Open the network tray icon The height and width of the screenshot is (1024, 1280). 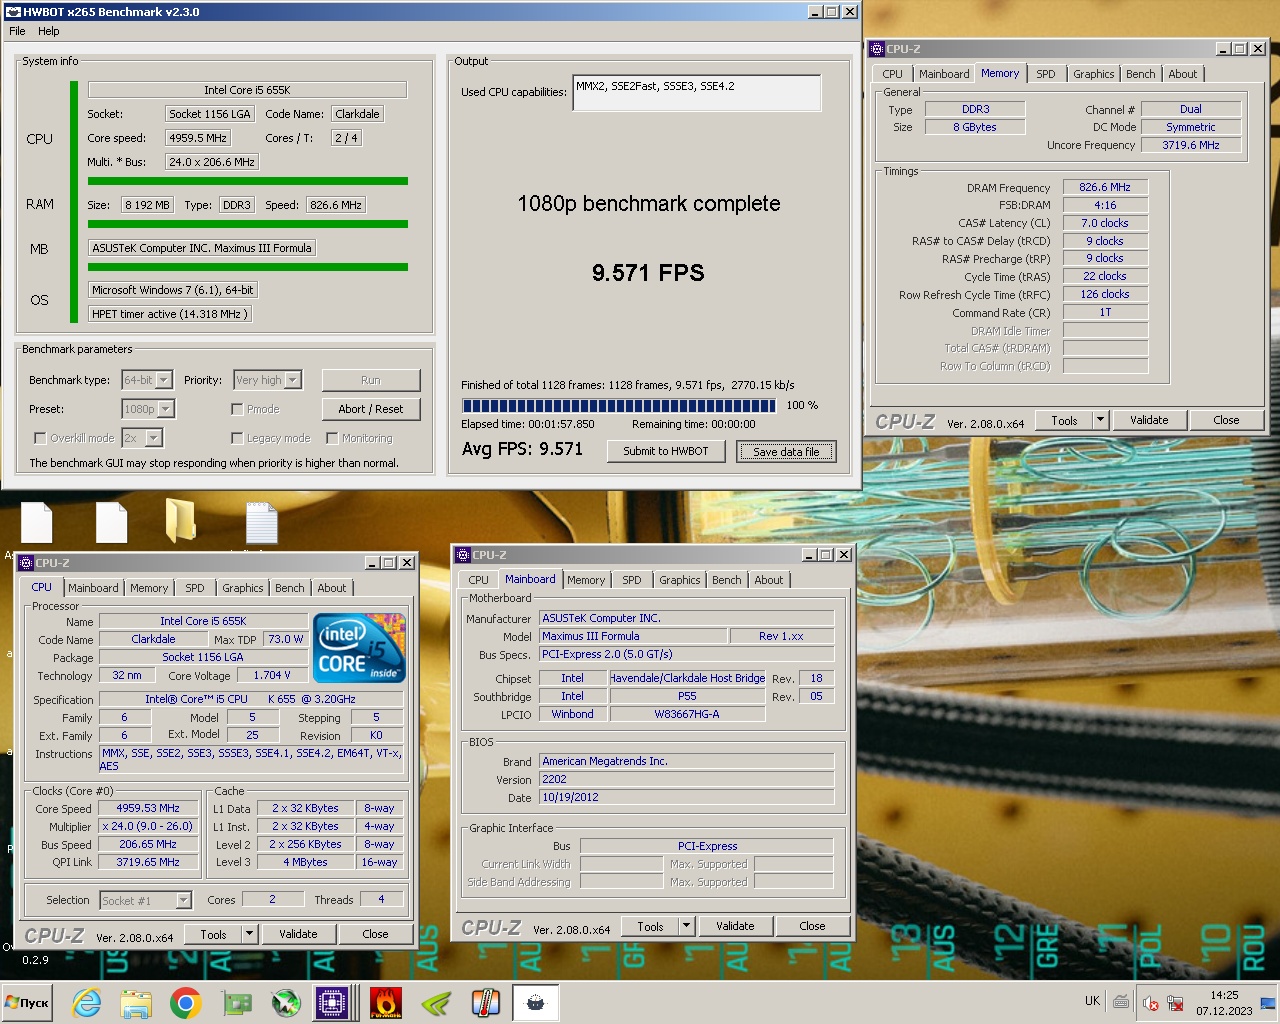pos(1175,1003)
